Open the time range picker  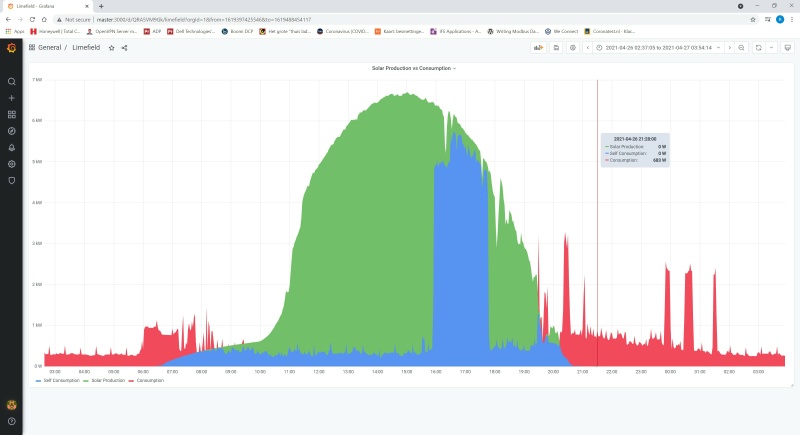(658, 47)
